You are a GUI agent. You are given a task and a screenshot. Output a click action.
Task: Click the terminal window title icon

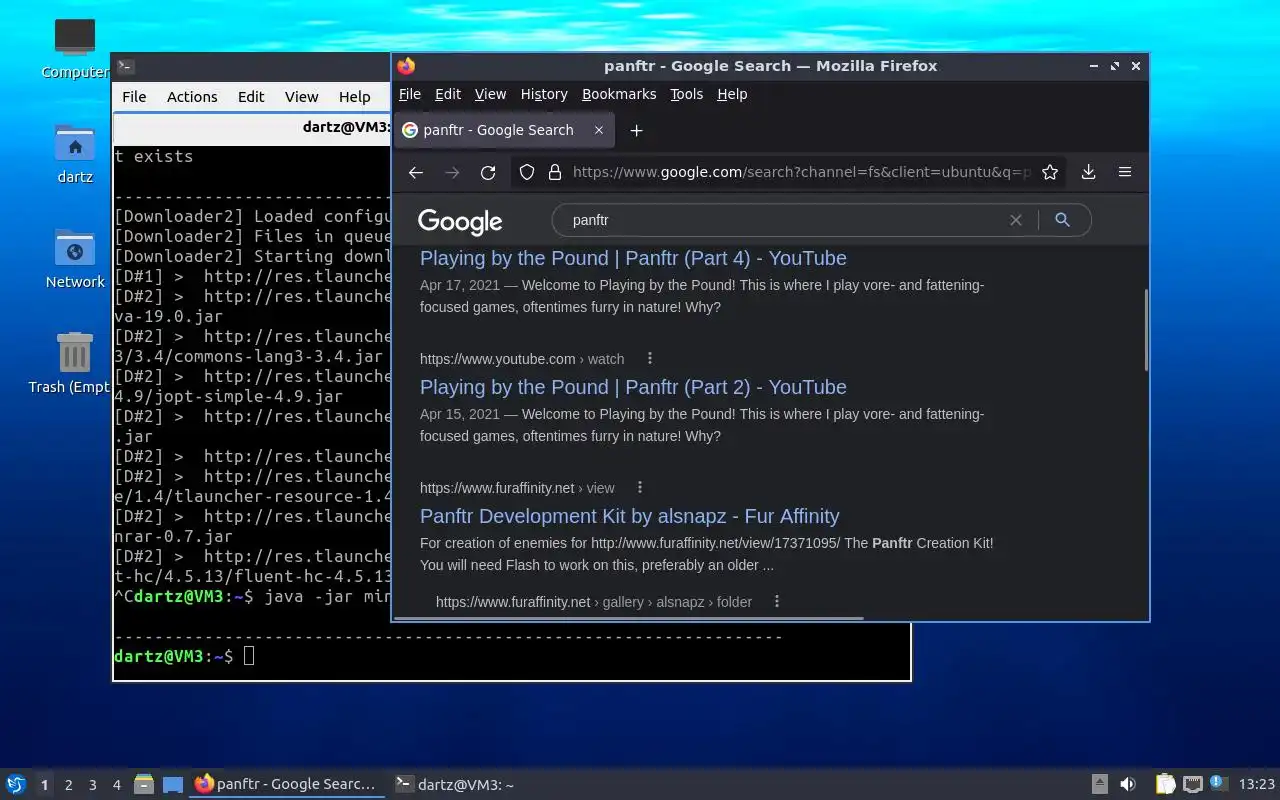(126, 67)
